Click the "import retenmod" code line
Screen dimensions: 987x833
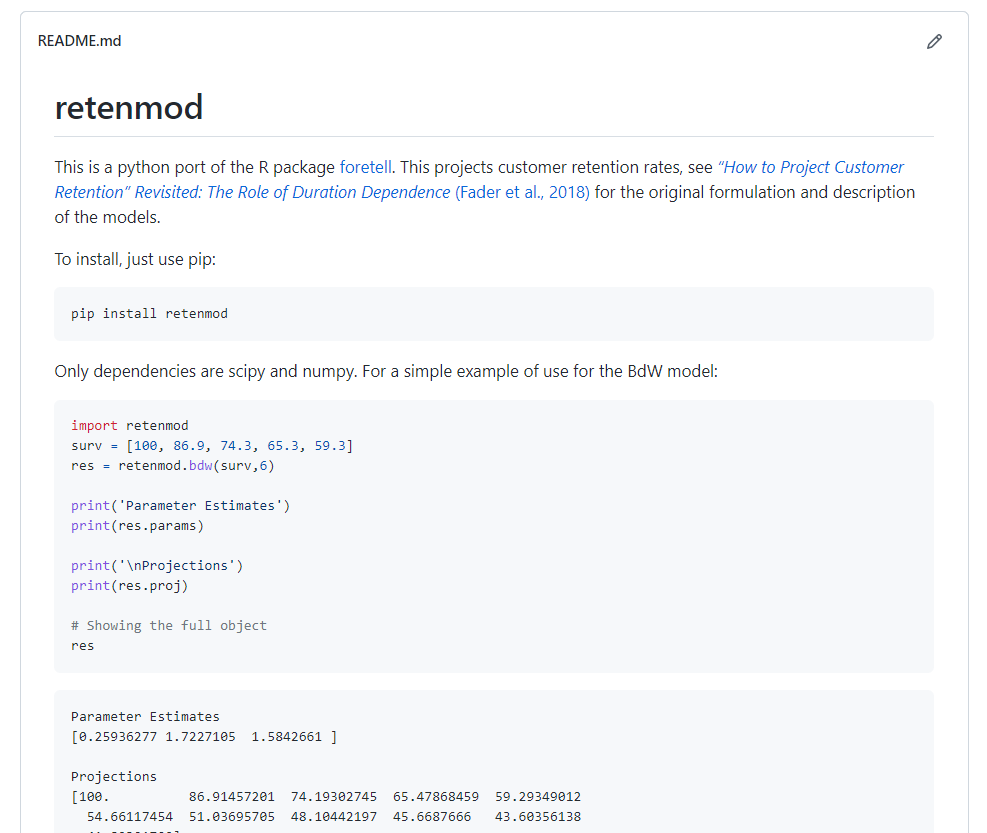tap(130, 425)
